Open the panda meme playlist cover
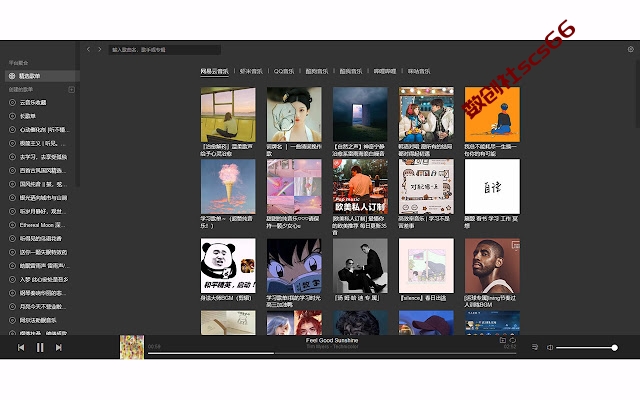 pyautogui.click(x=228, y=266)
